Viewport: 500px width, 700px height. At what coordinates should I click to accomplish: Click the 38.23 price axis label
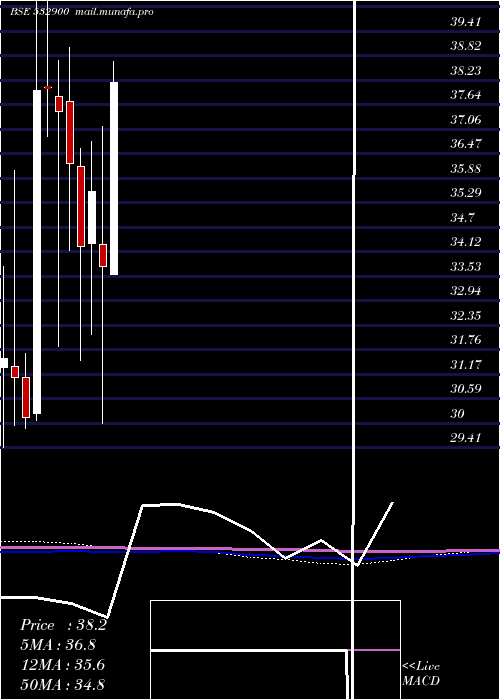coord(466,71)
